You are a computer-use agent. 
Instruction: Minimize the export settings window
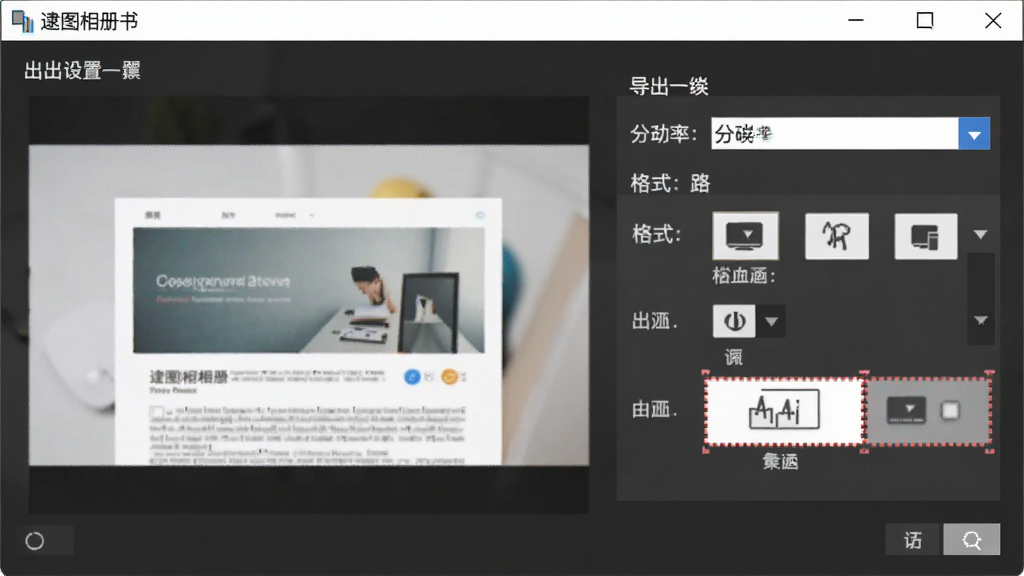(856, 20)
